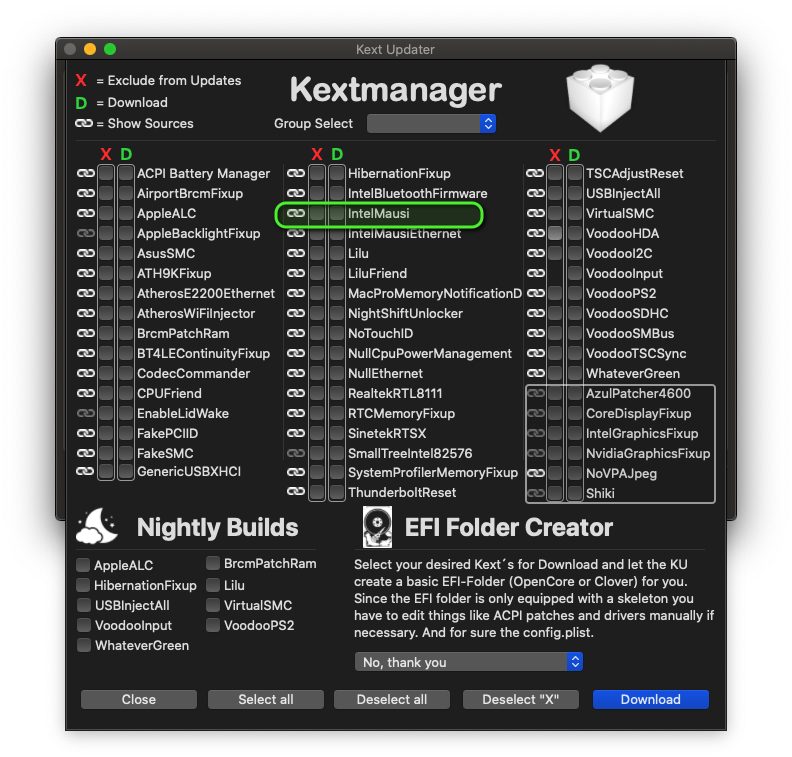Open source link for USBInjectAll kext
The image size is (792, 757).
pos(535,193)
